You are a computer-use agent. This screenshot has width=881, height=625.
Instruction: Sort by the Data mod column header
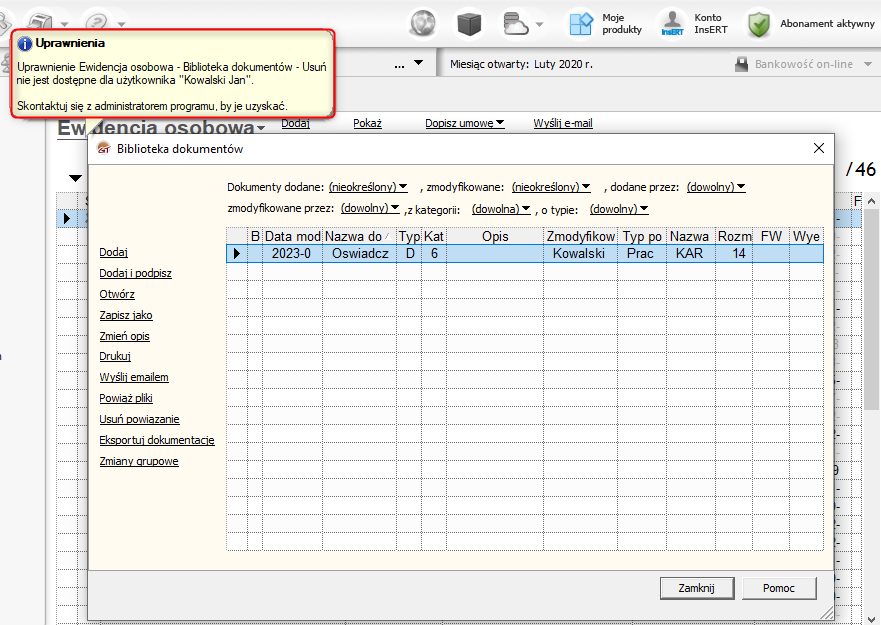[x=292, y=236]
